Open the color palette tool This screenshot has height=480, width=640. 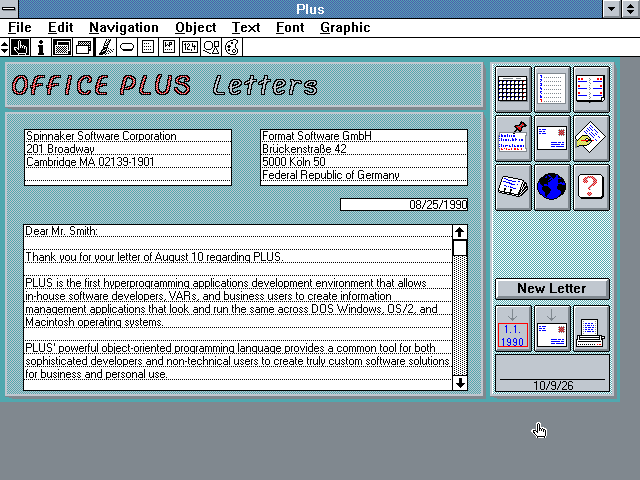[232, 47]
